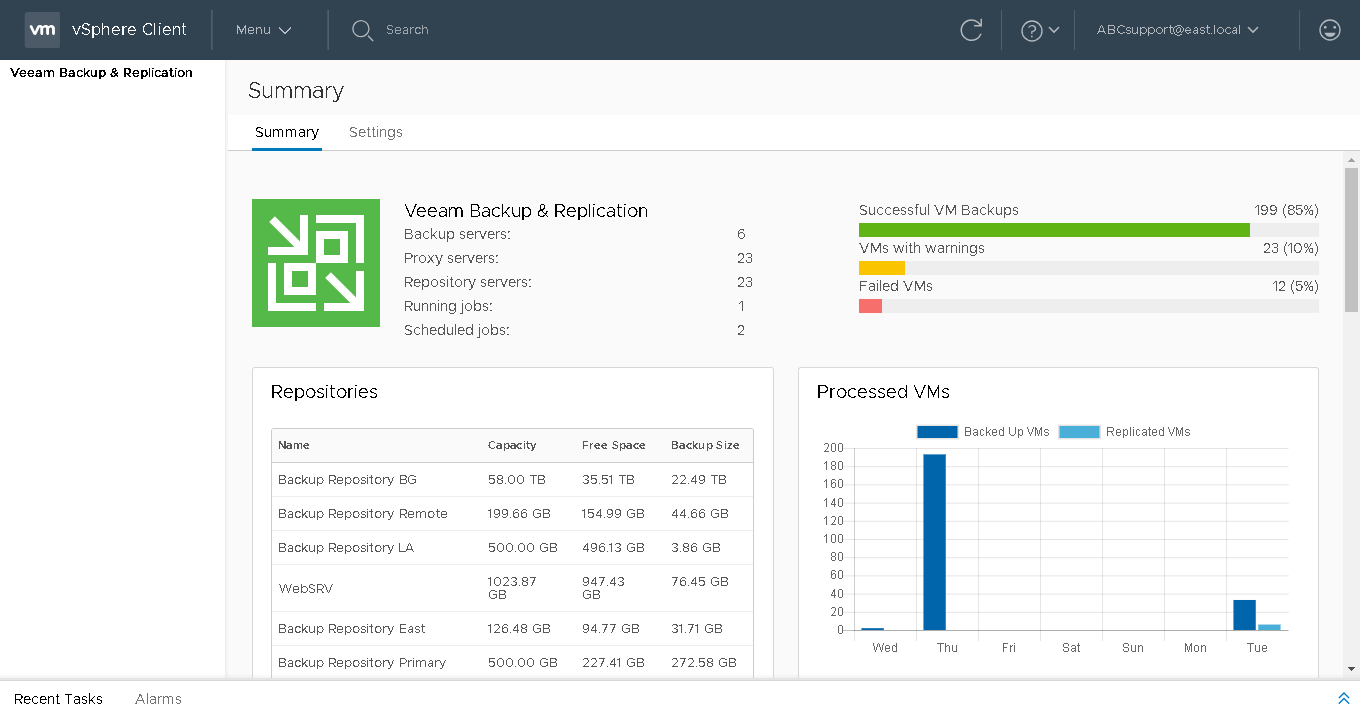Click the search magnifier icon

click(x=362, y=30)
